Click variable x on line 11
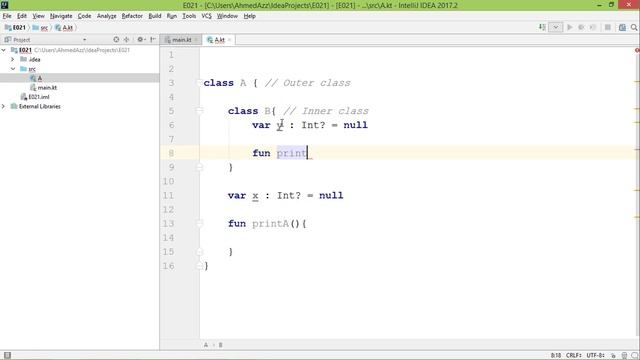 (255, 196)
